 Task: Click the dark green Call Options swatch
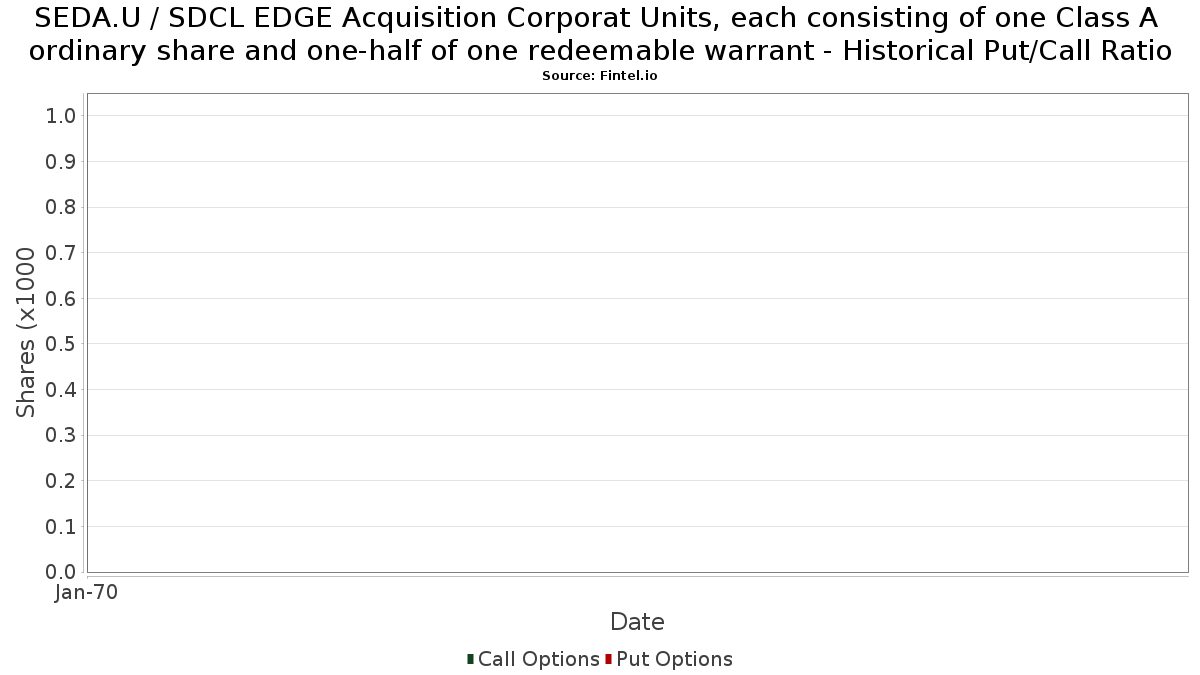coord(470,659)
